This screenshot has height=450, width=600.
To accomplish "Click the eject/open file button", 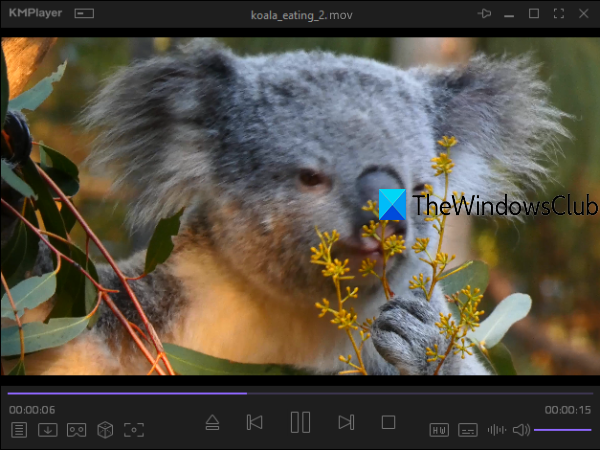I will pos(212,422).
